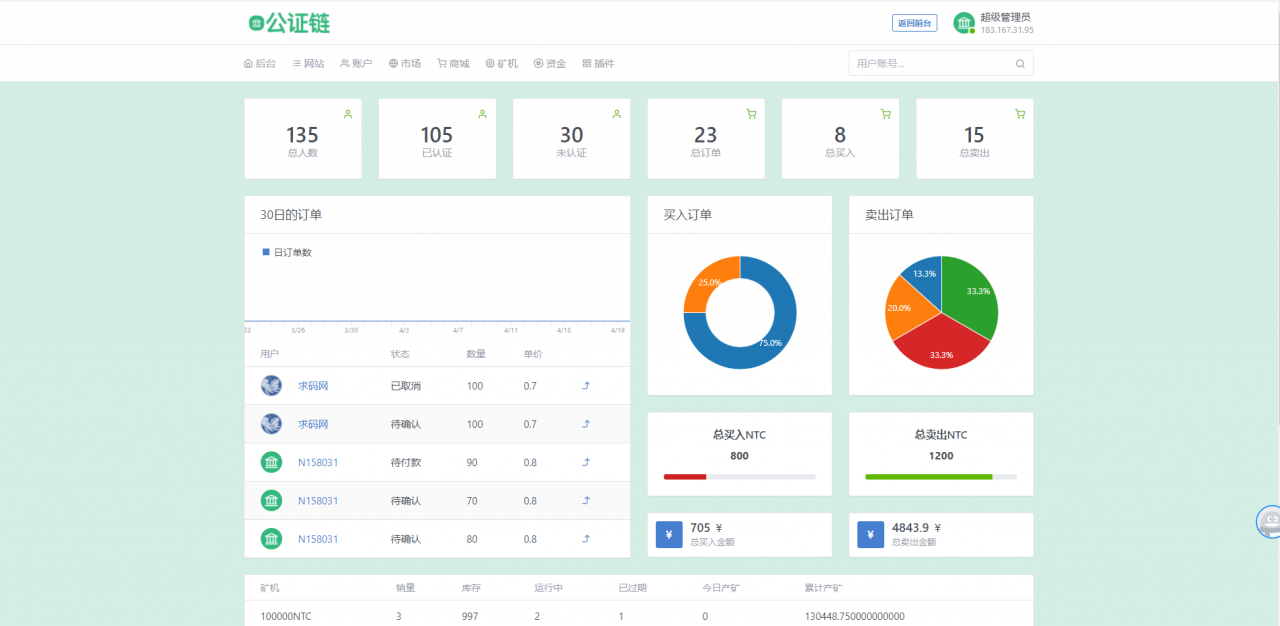The width and height of the screenshot is (1280, 626).
Task: Click share arrow for 已取消 order row
Action: coord(586,386)
